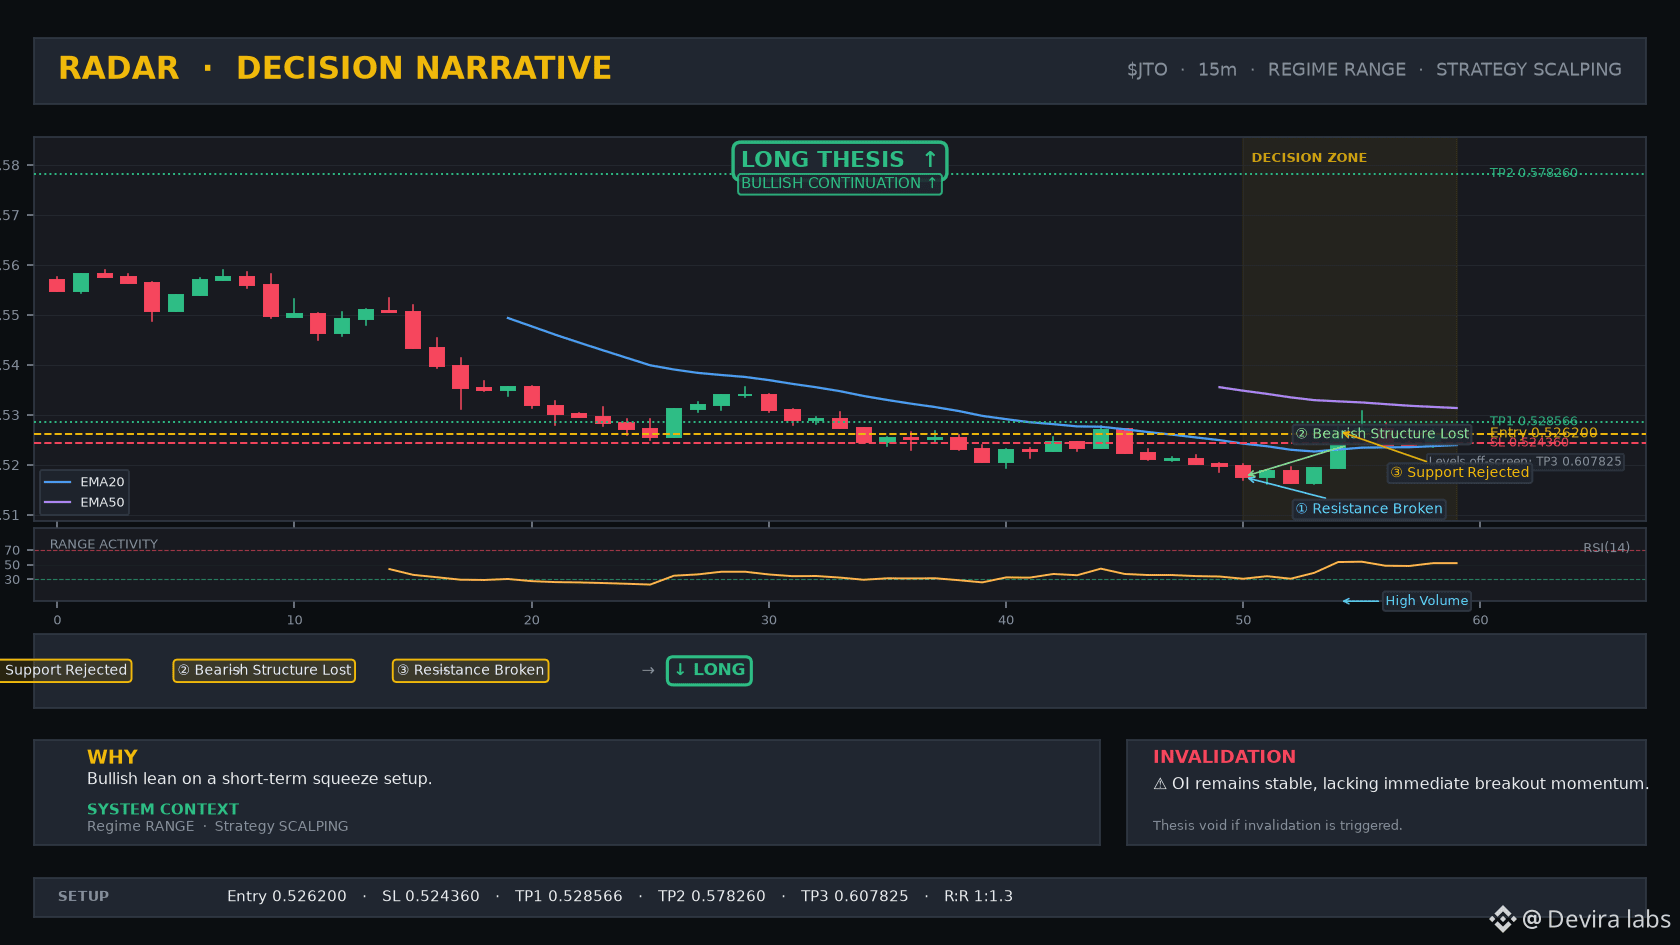
Task: Click the Resistance Broken annotation on the chart
Action: coord(1369,509)
